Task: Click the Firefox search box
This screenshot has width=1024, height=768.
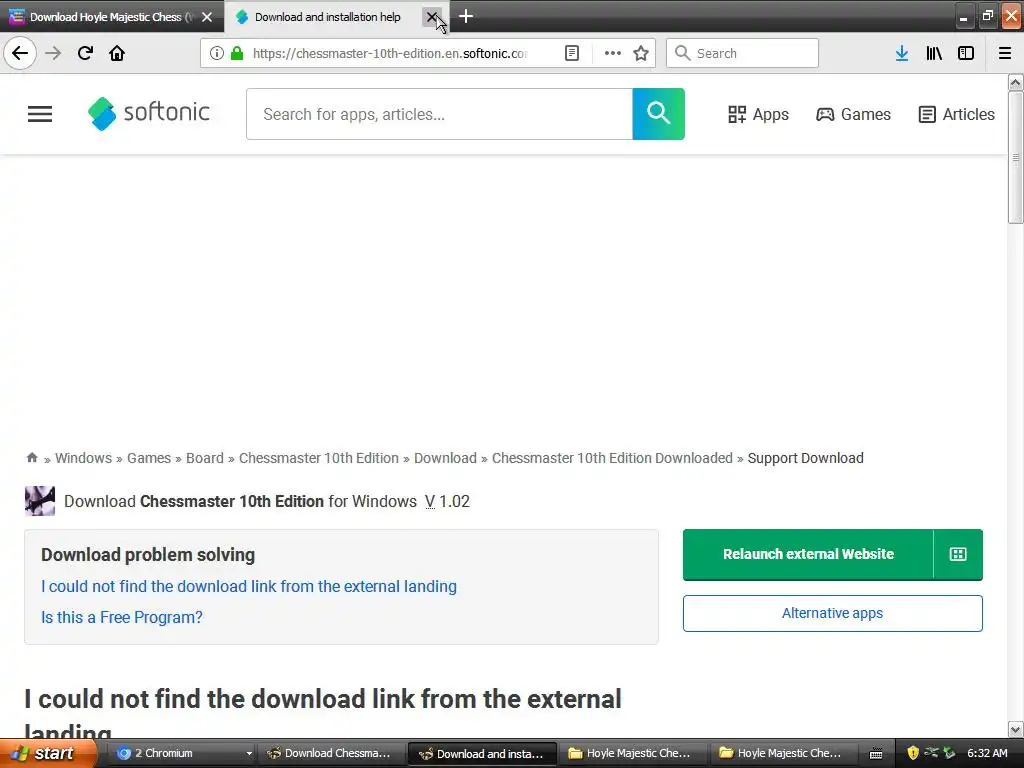Action: tap(742, 53)
